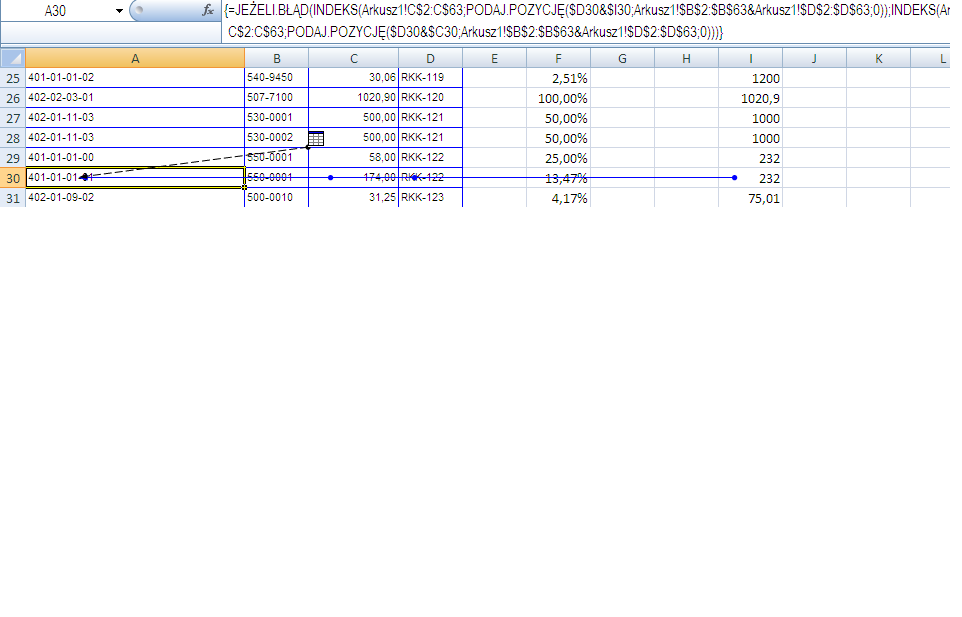This screenshot has width=962, height=617.
Task: Open the Name Box dropdown arrow
Action: coord(119,11)
